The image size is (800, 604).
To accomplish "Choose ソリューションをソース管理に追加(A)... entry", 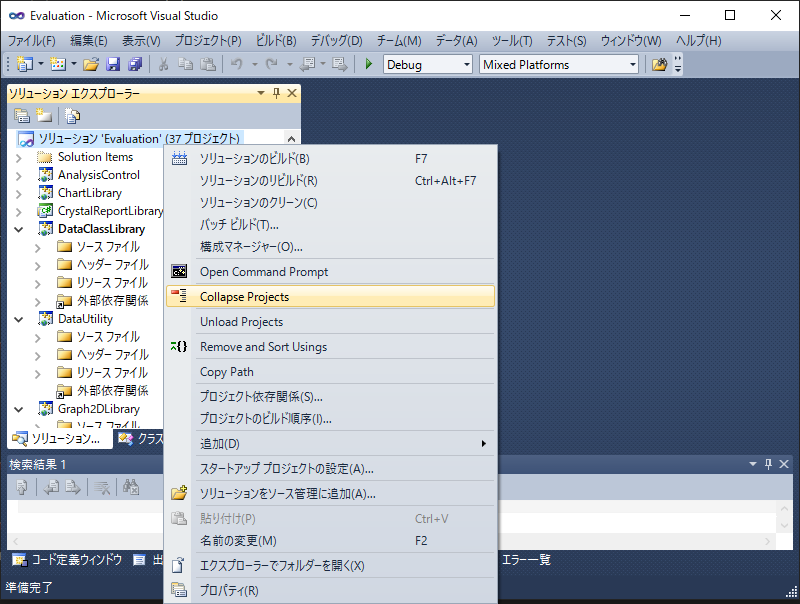I will 330,494.
